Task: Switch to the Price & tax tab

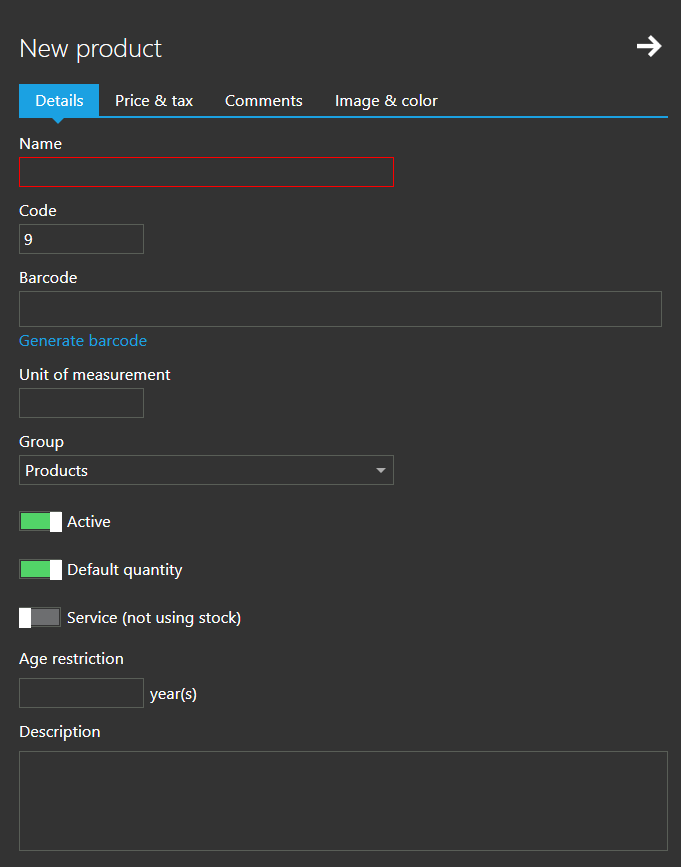Action: coord(154,101)
